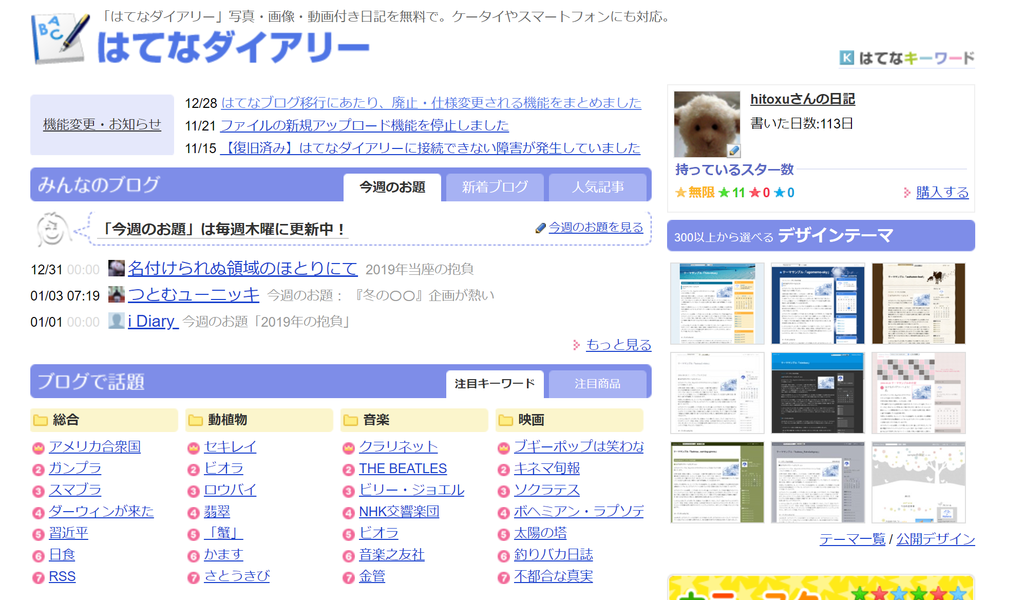Open keyword キネマ旬報
The height and width of the screenshot is (600, 1024).
pyautogui.click(x=547, y=468)
